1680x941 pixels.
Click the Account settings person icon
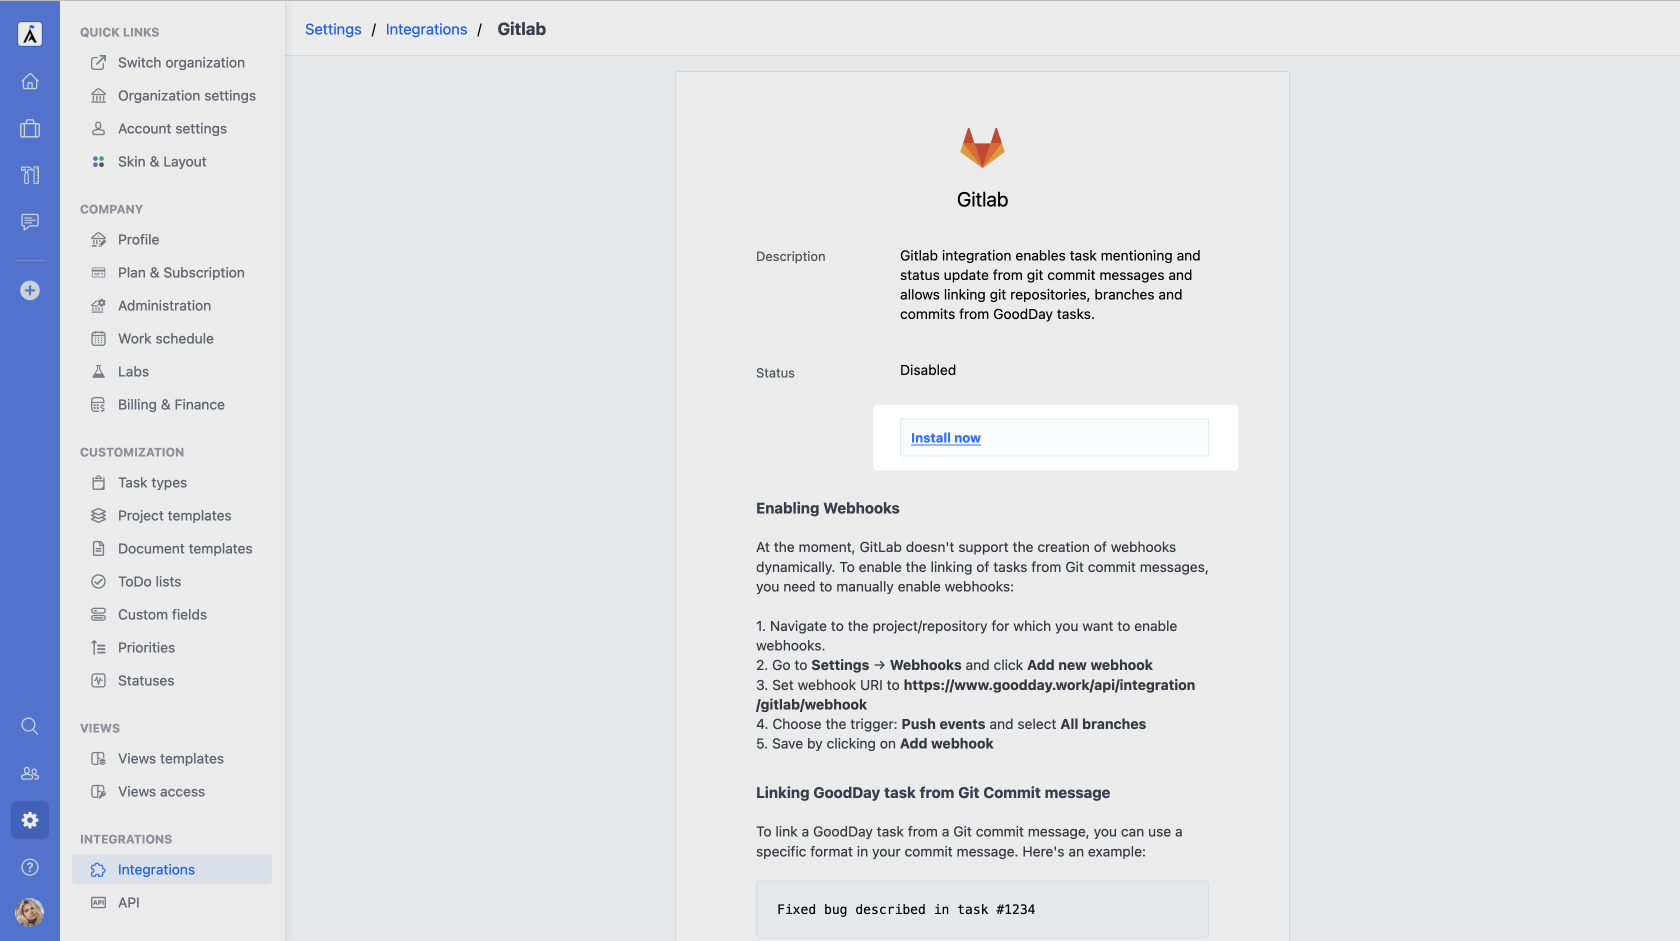coord(98,128)
